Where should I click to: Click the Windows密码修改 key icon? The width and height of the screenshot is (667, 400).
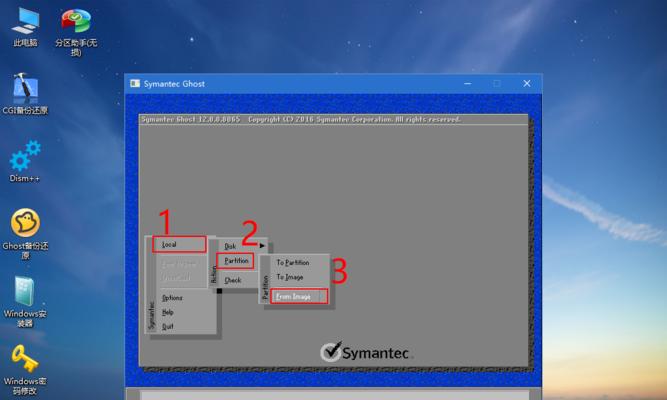pyautogui.click(x=25, y=359)
